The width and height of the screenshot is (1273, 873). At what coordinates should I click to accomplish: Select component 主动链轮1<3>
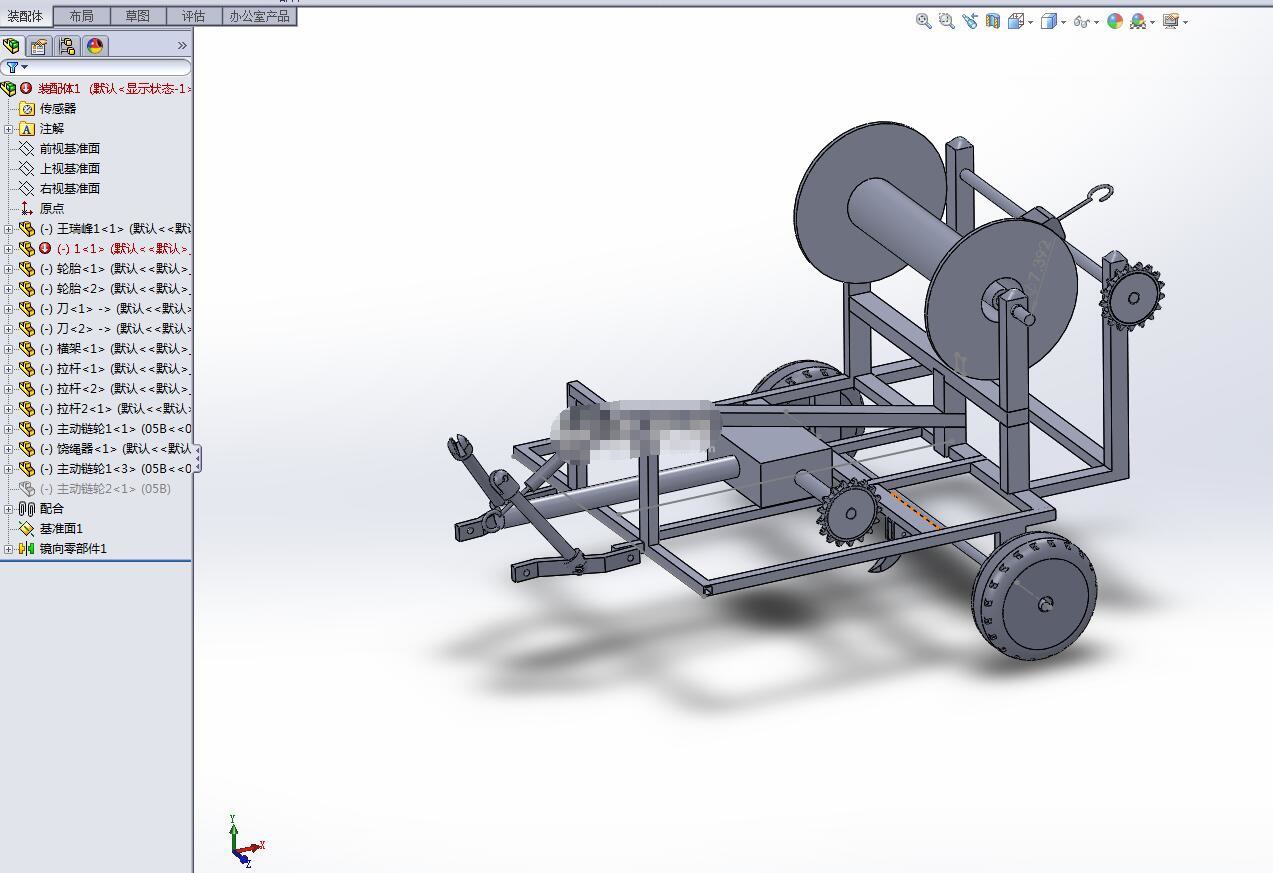point(115,468)
